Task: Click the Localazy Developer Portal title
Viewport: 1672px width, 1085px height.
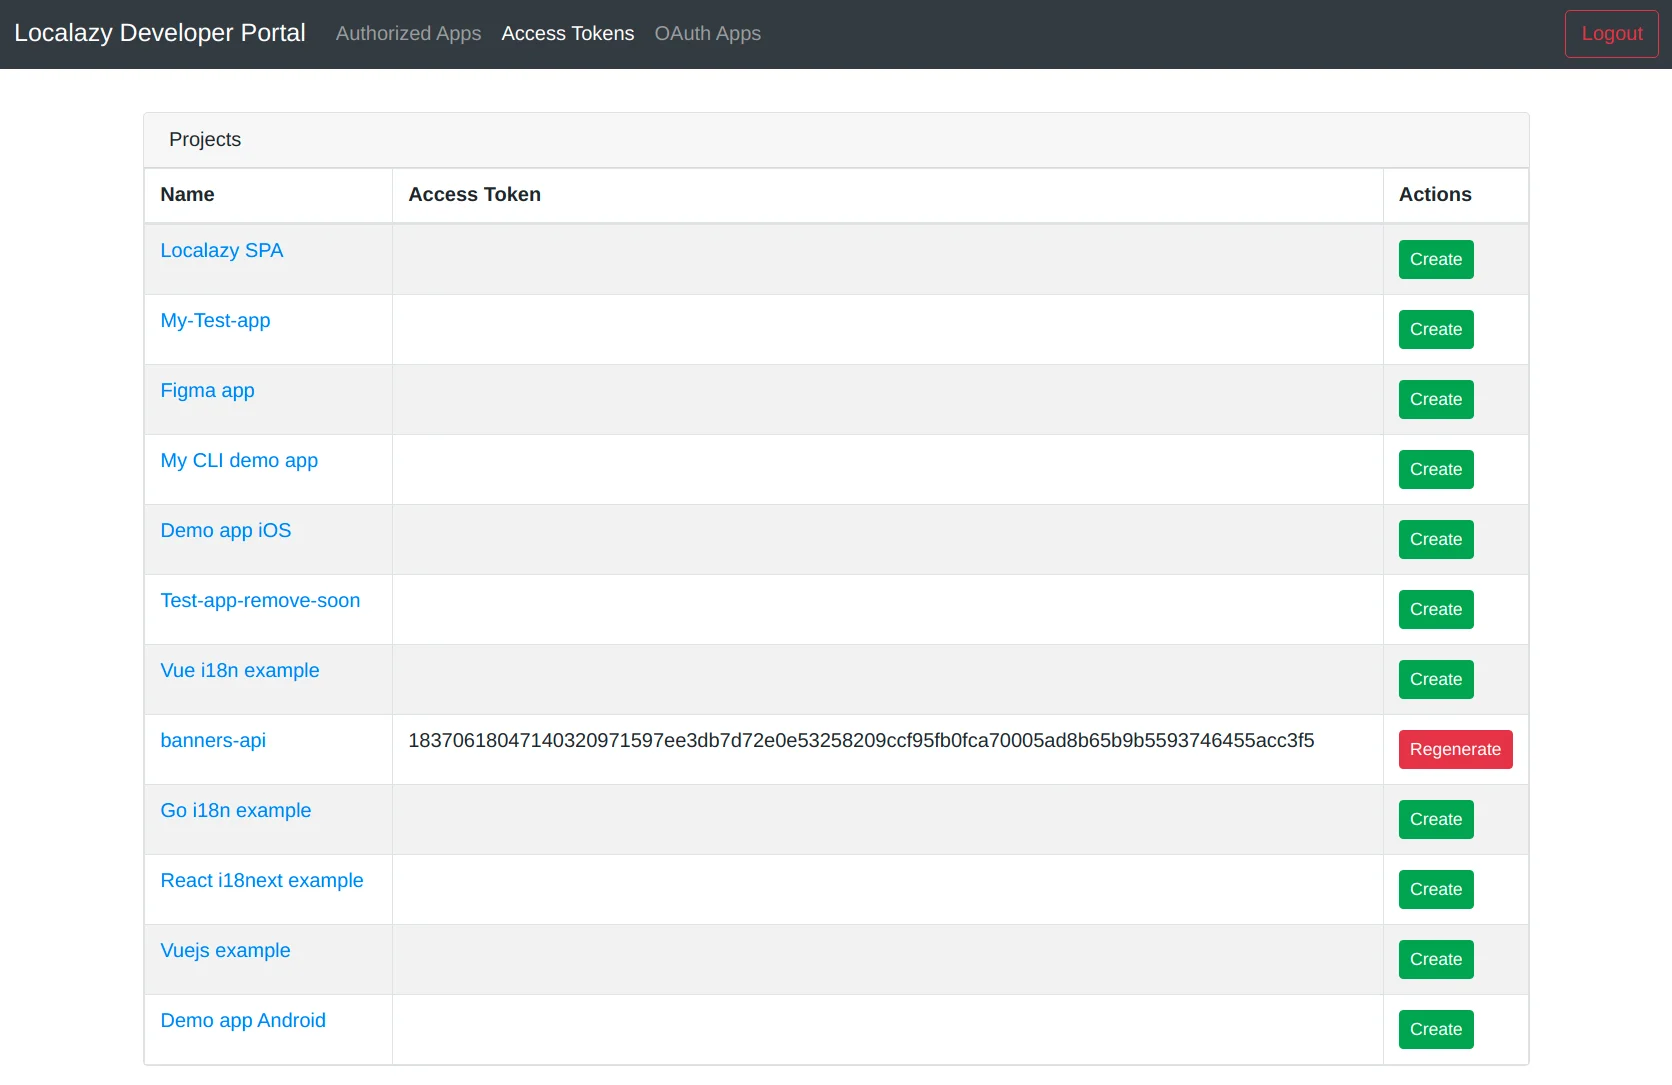Action: (160, 33)
